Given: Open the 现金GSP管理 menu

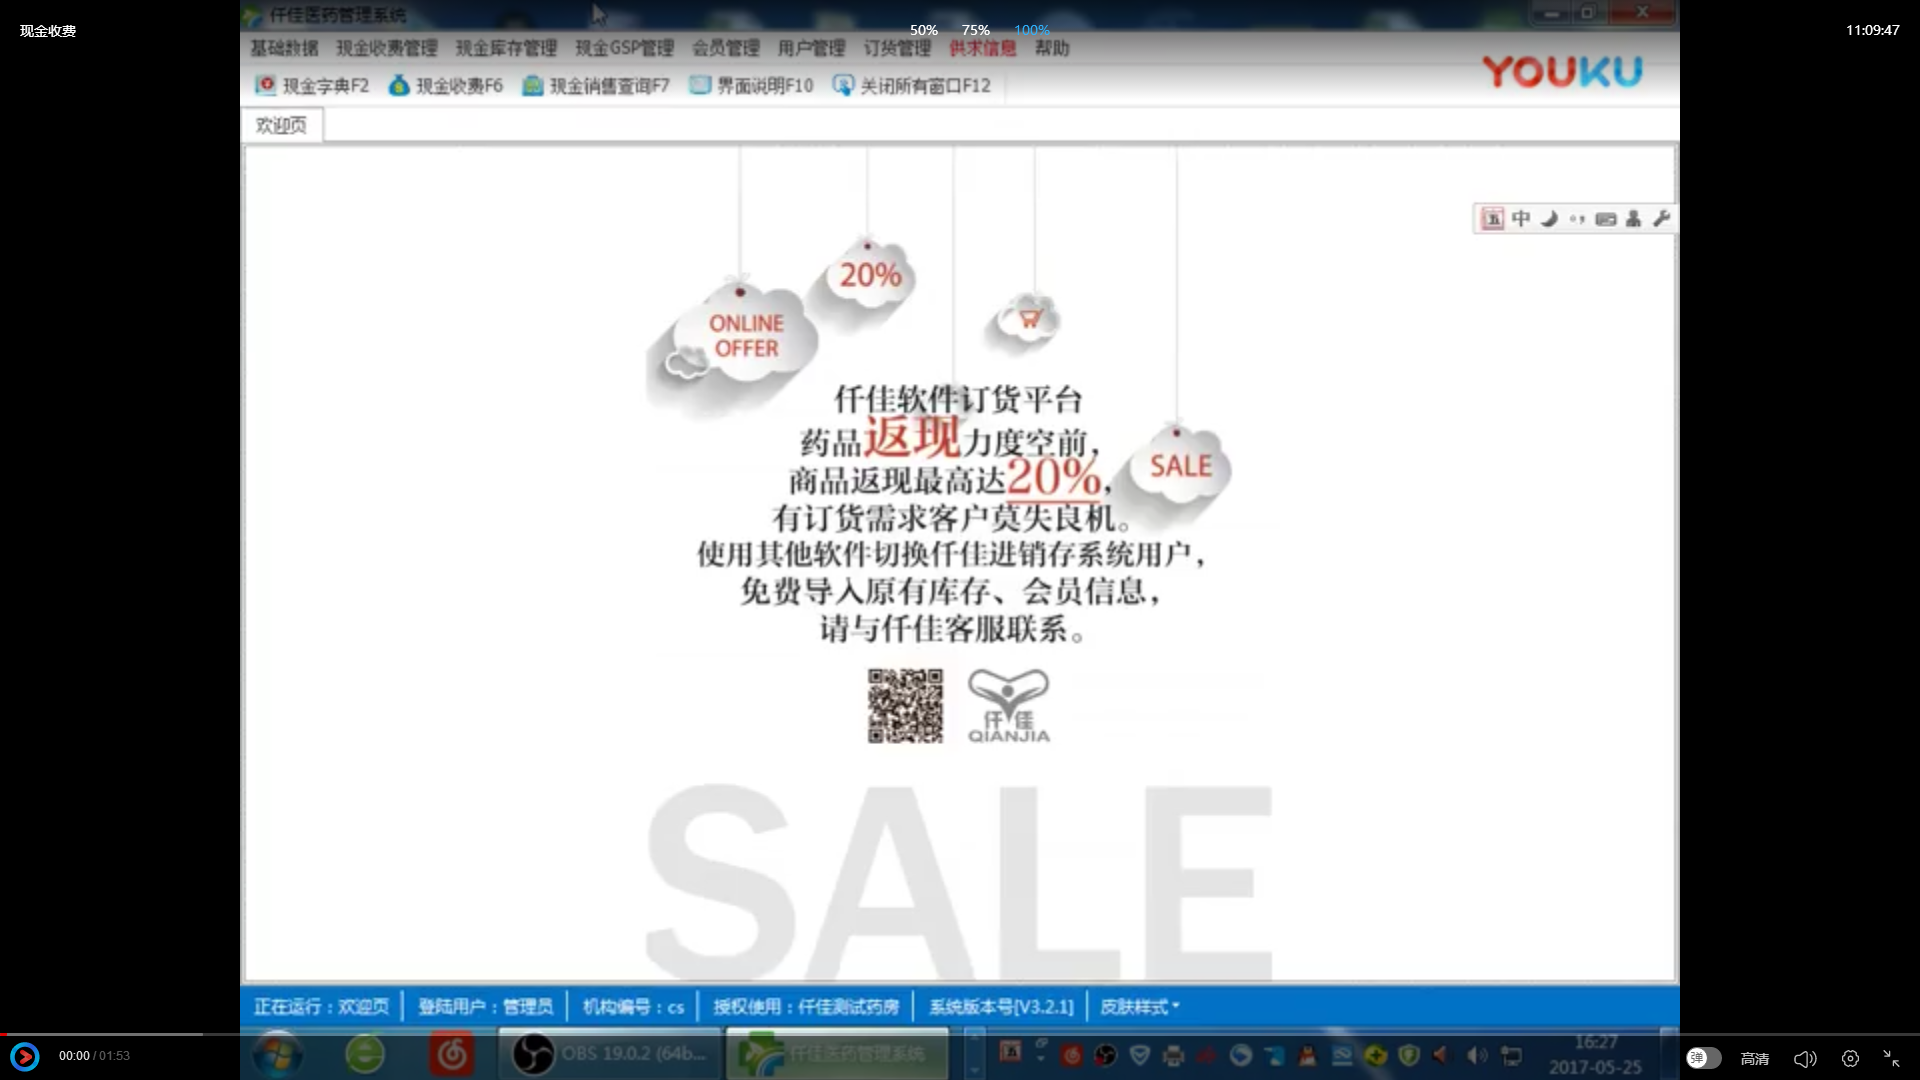Looking at the screenshot, I should click(624, 48).
